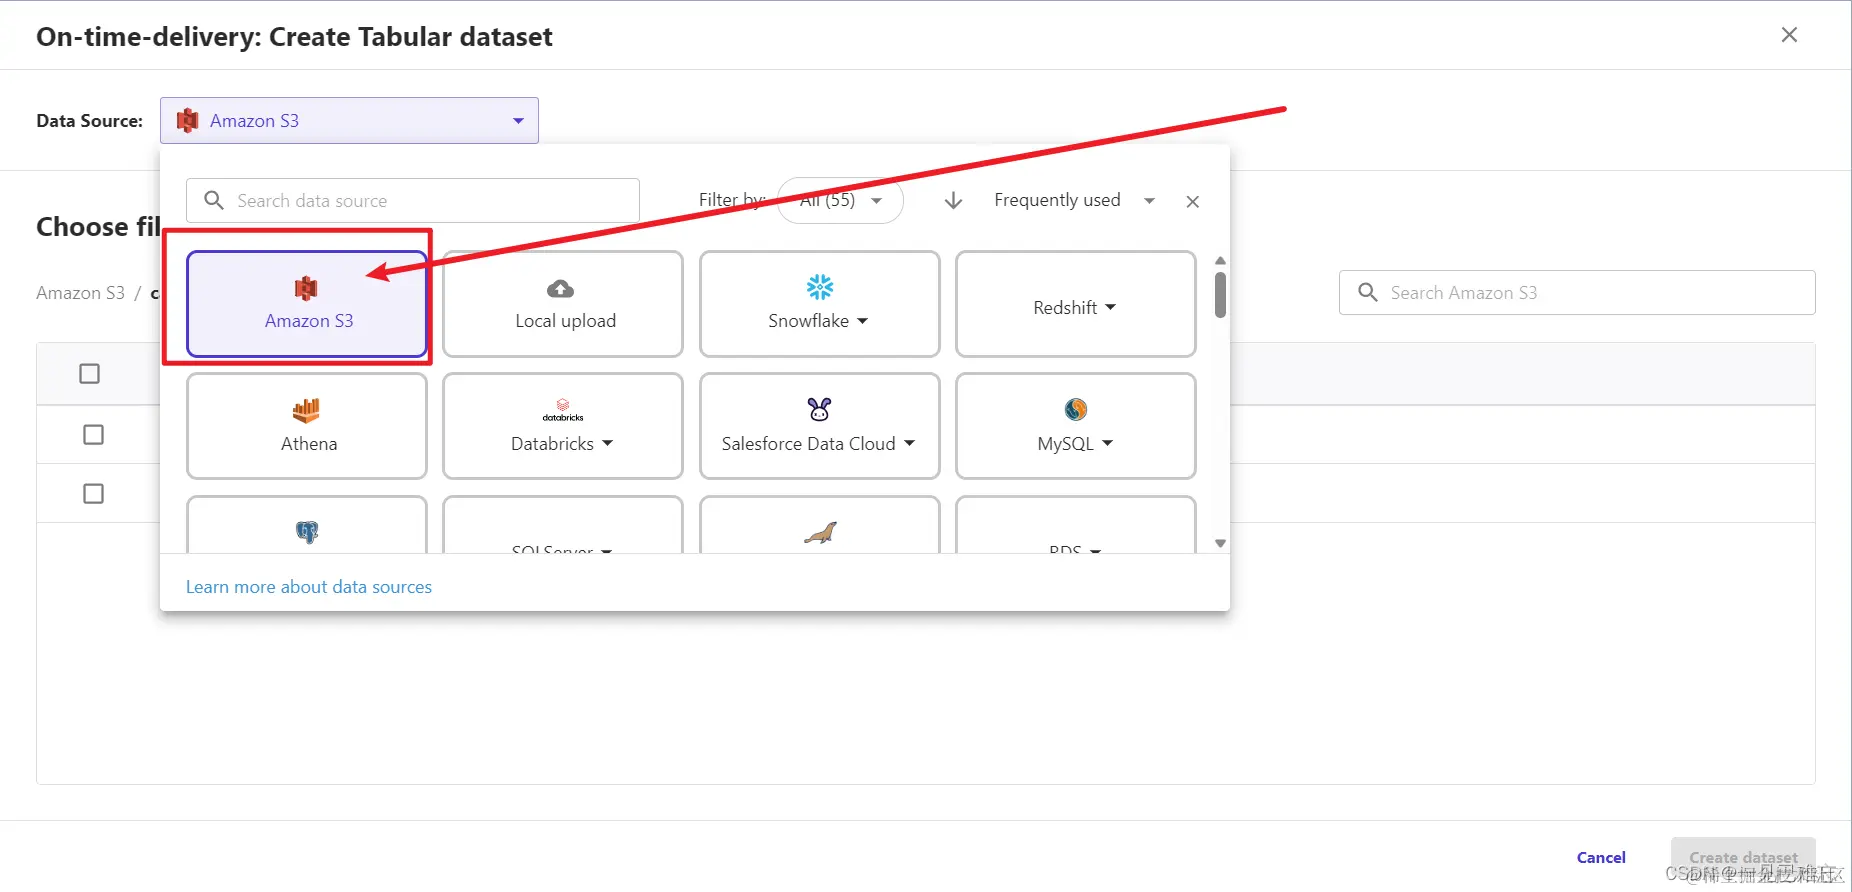Check the first file row checkbox
1852x892 pixels.
click(x=93, y=435)
